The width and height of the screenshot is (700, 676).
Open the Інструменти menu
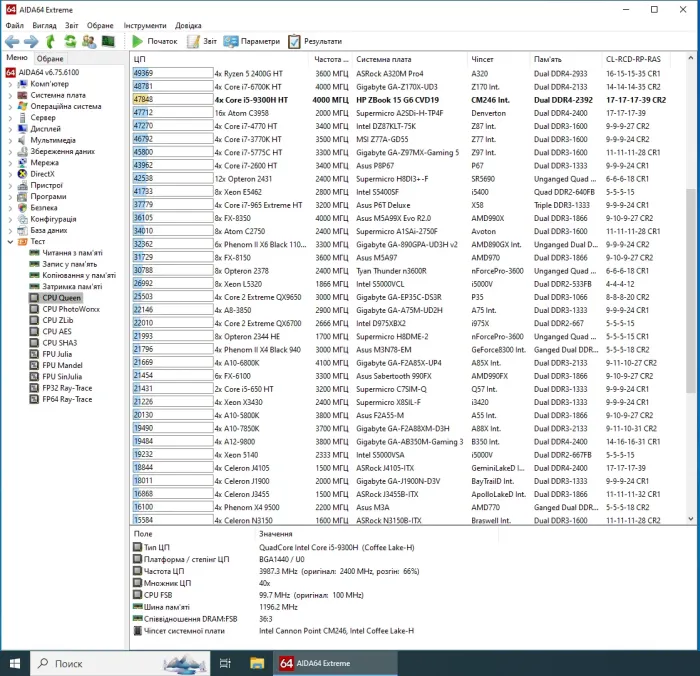point(145,25)
